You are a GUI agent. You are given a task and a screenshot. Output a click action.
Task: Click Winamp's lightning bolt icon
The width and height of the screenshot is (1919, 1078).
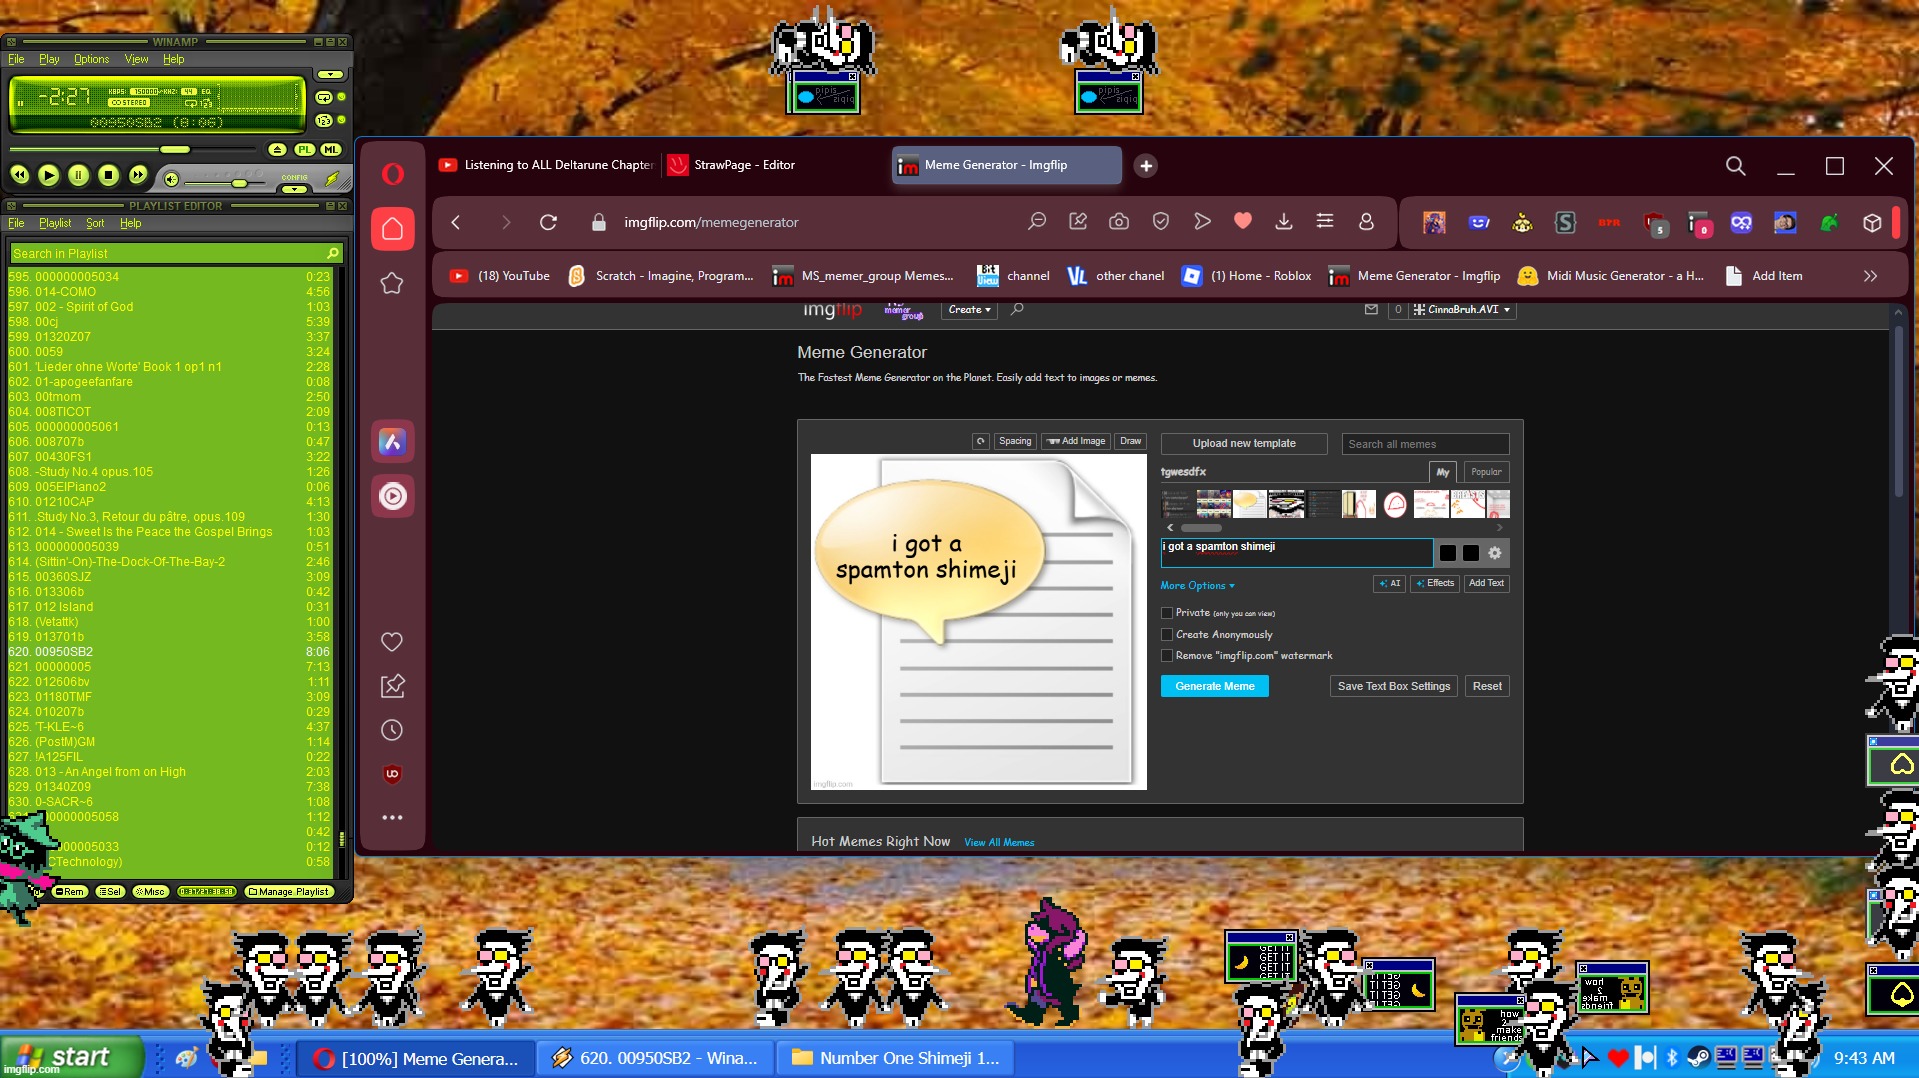pos(332,179)
